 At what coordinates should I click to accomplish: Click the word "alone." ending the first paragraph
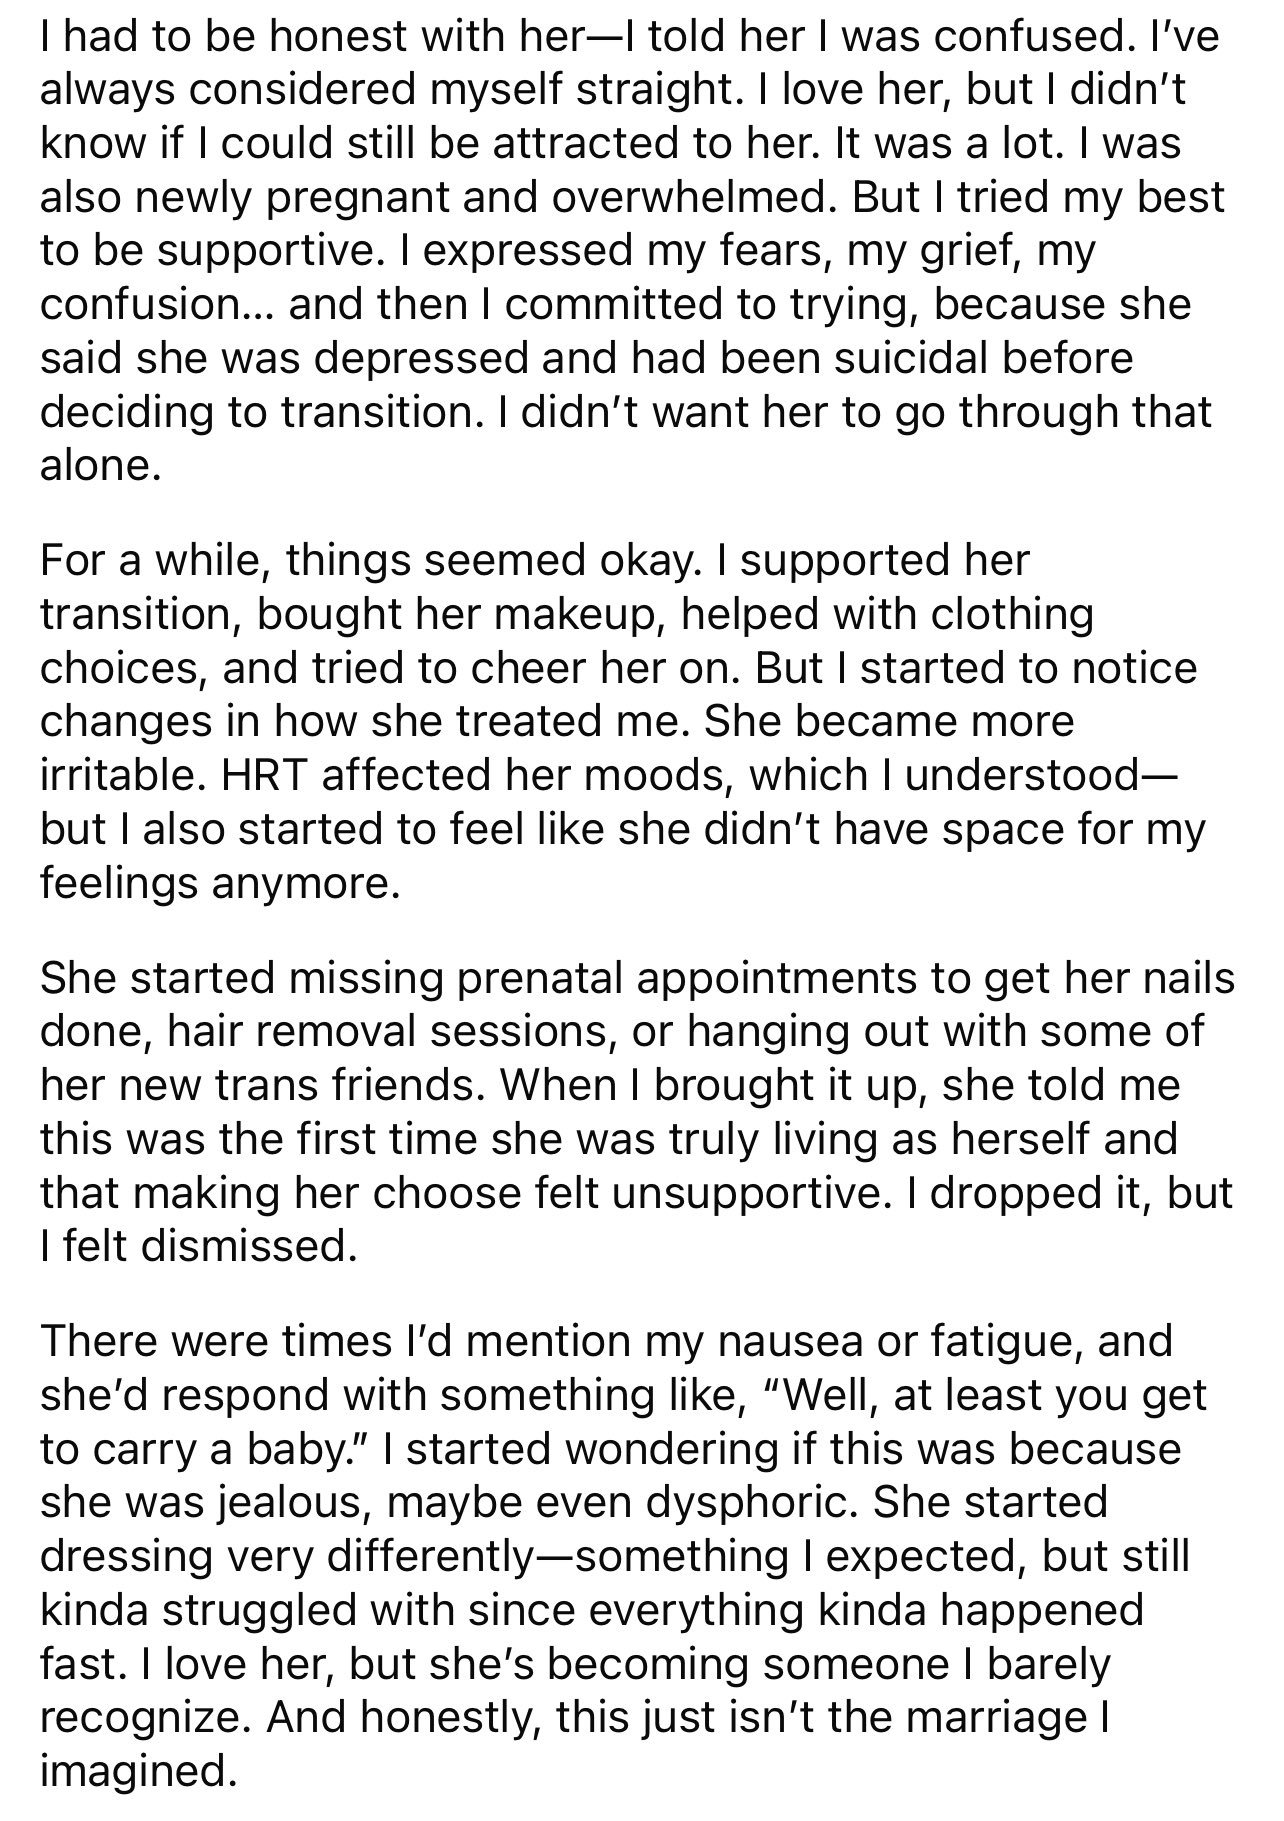100,465
